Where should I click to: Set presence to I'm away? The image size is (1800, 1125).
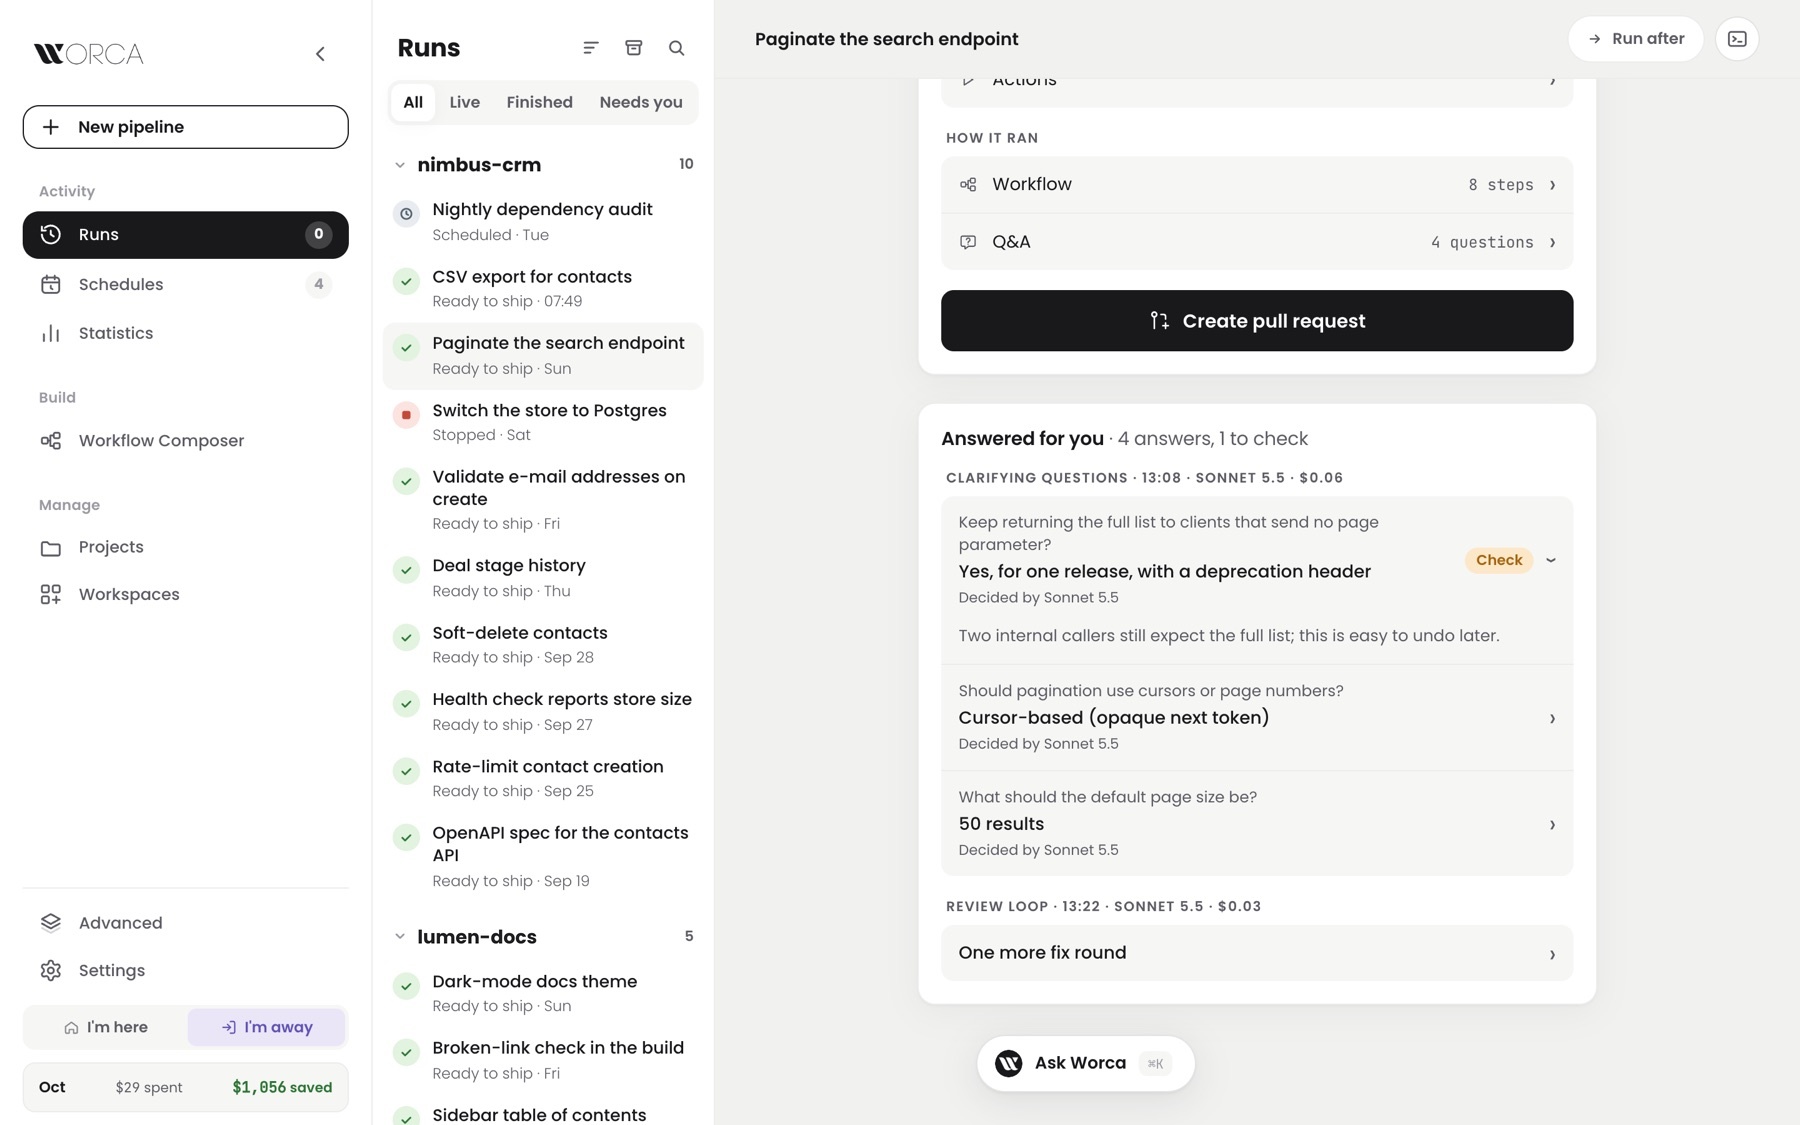click(x=267, y=1027)
